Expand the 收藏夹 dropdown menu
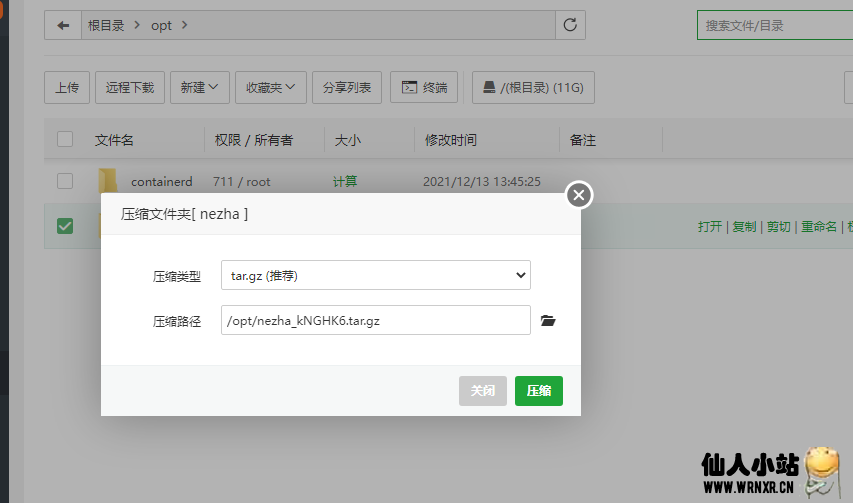The image size is (853, 503). pyautogui.click(x=270, y=88)
